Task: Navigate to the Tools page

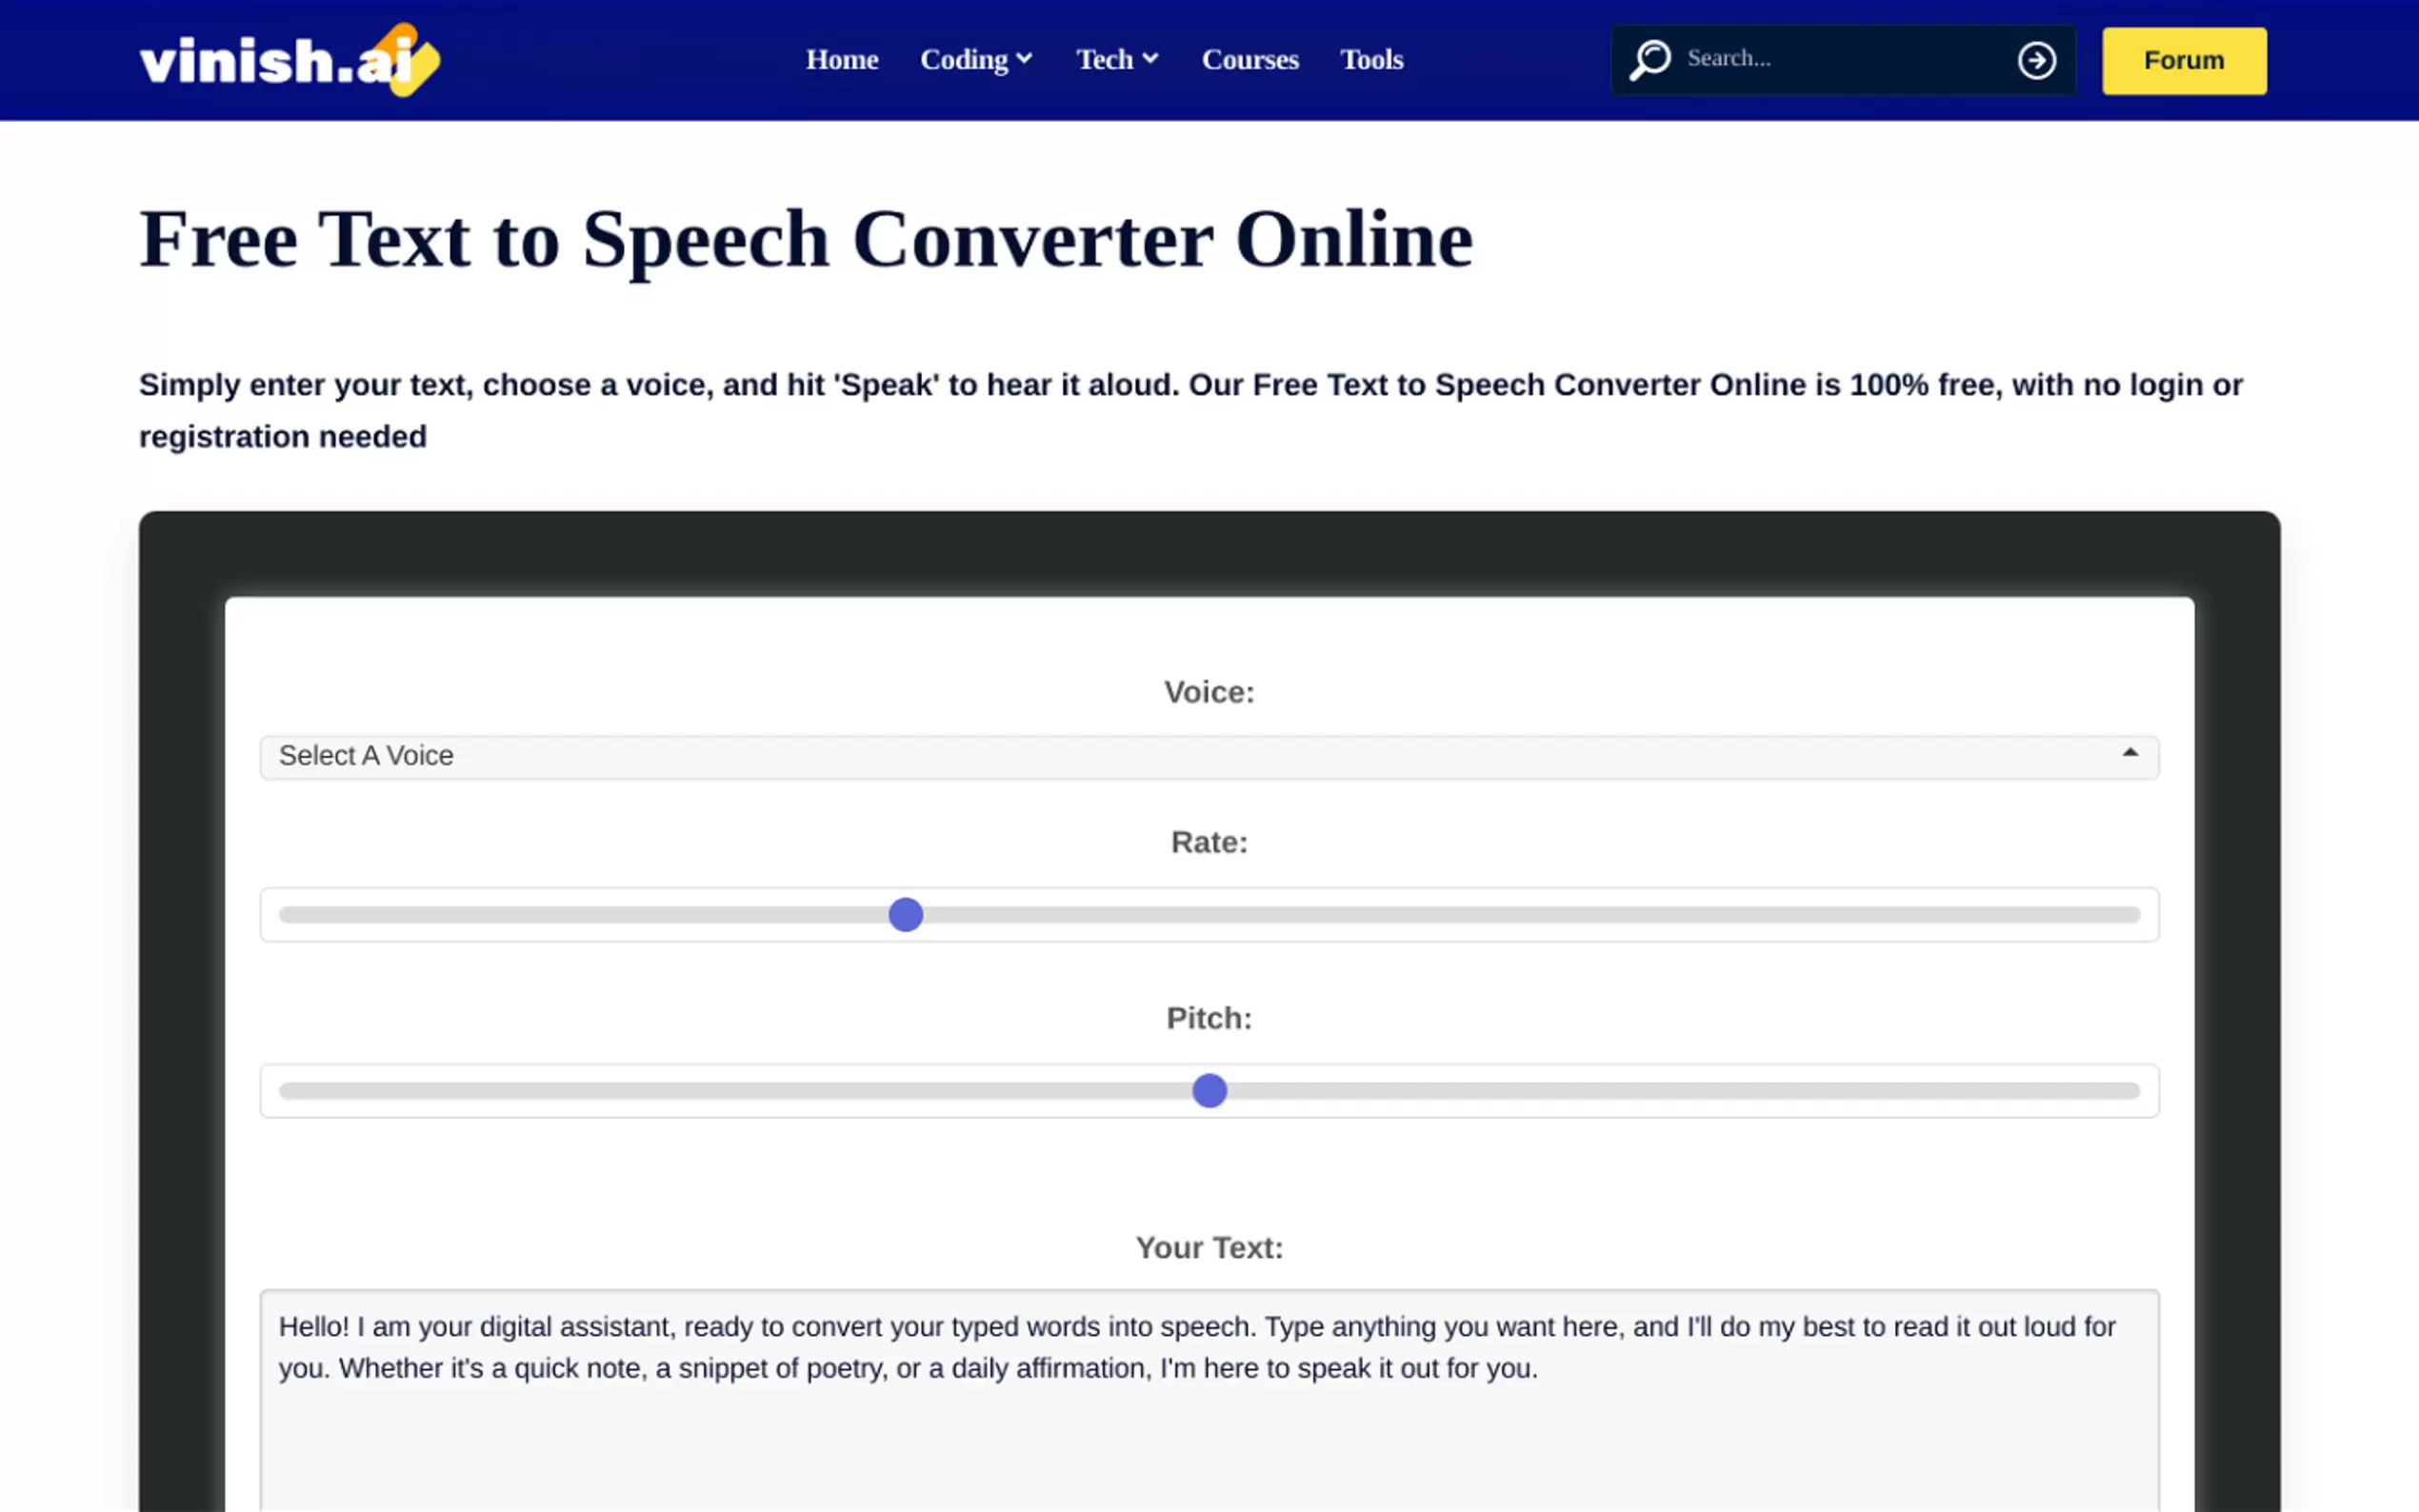Action: (1371, 60)
